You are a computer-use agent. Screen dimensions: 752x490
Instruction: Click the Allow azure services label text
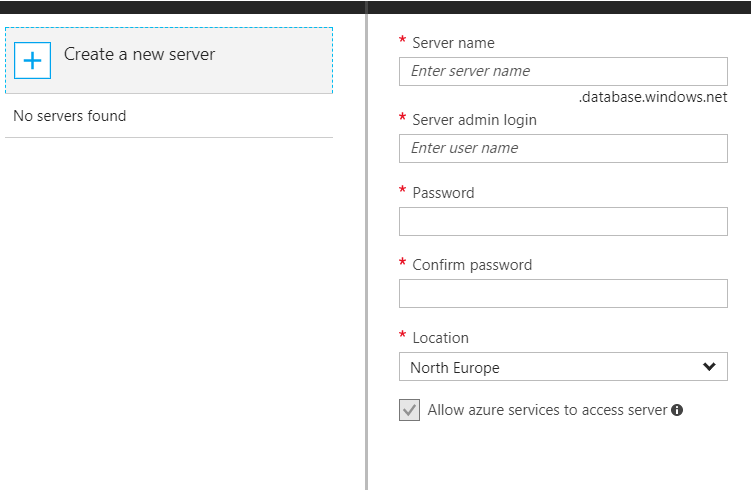[x=547, y=410]
